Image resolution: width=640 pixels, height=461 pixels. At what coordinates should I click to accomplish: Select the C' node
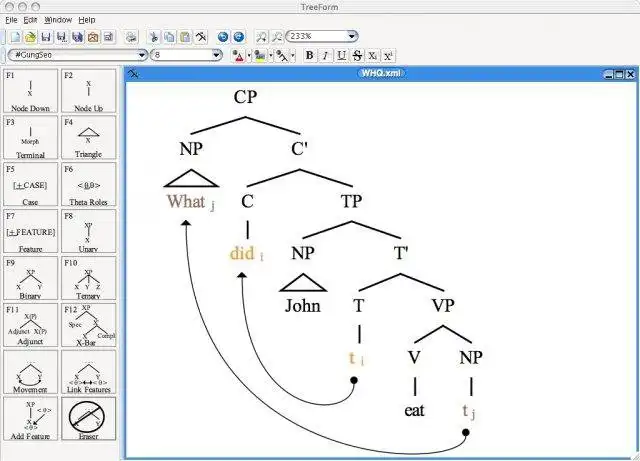pos(299,149)
